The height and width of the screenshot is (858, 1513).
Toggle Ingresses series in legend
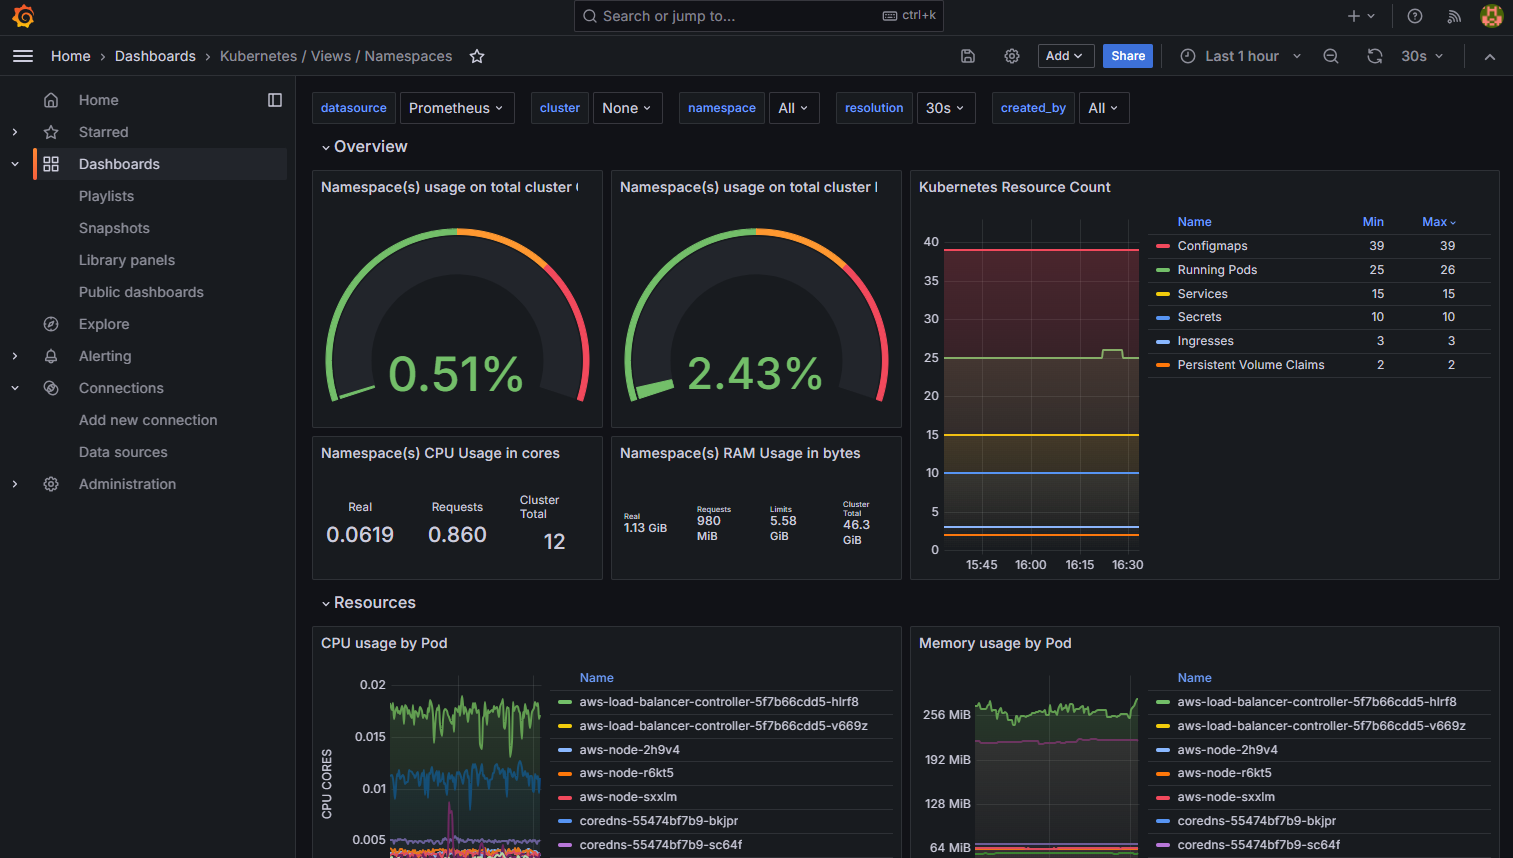tap(1205, 341)
